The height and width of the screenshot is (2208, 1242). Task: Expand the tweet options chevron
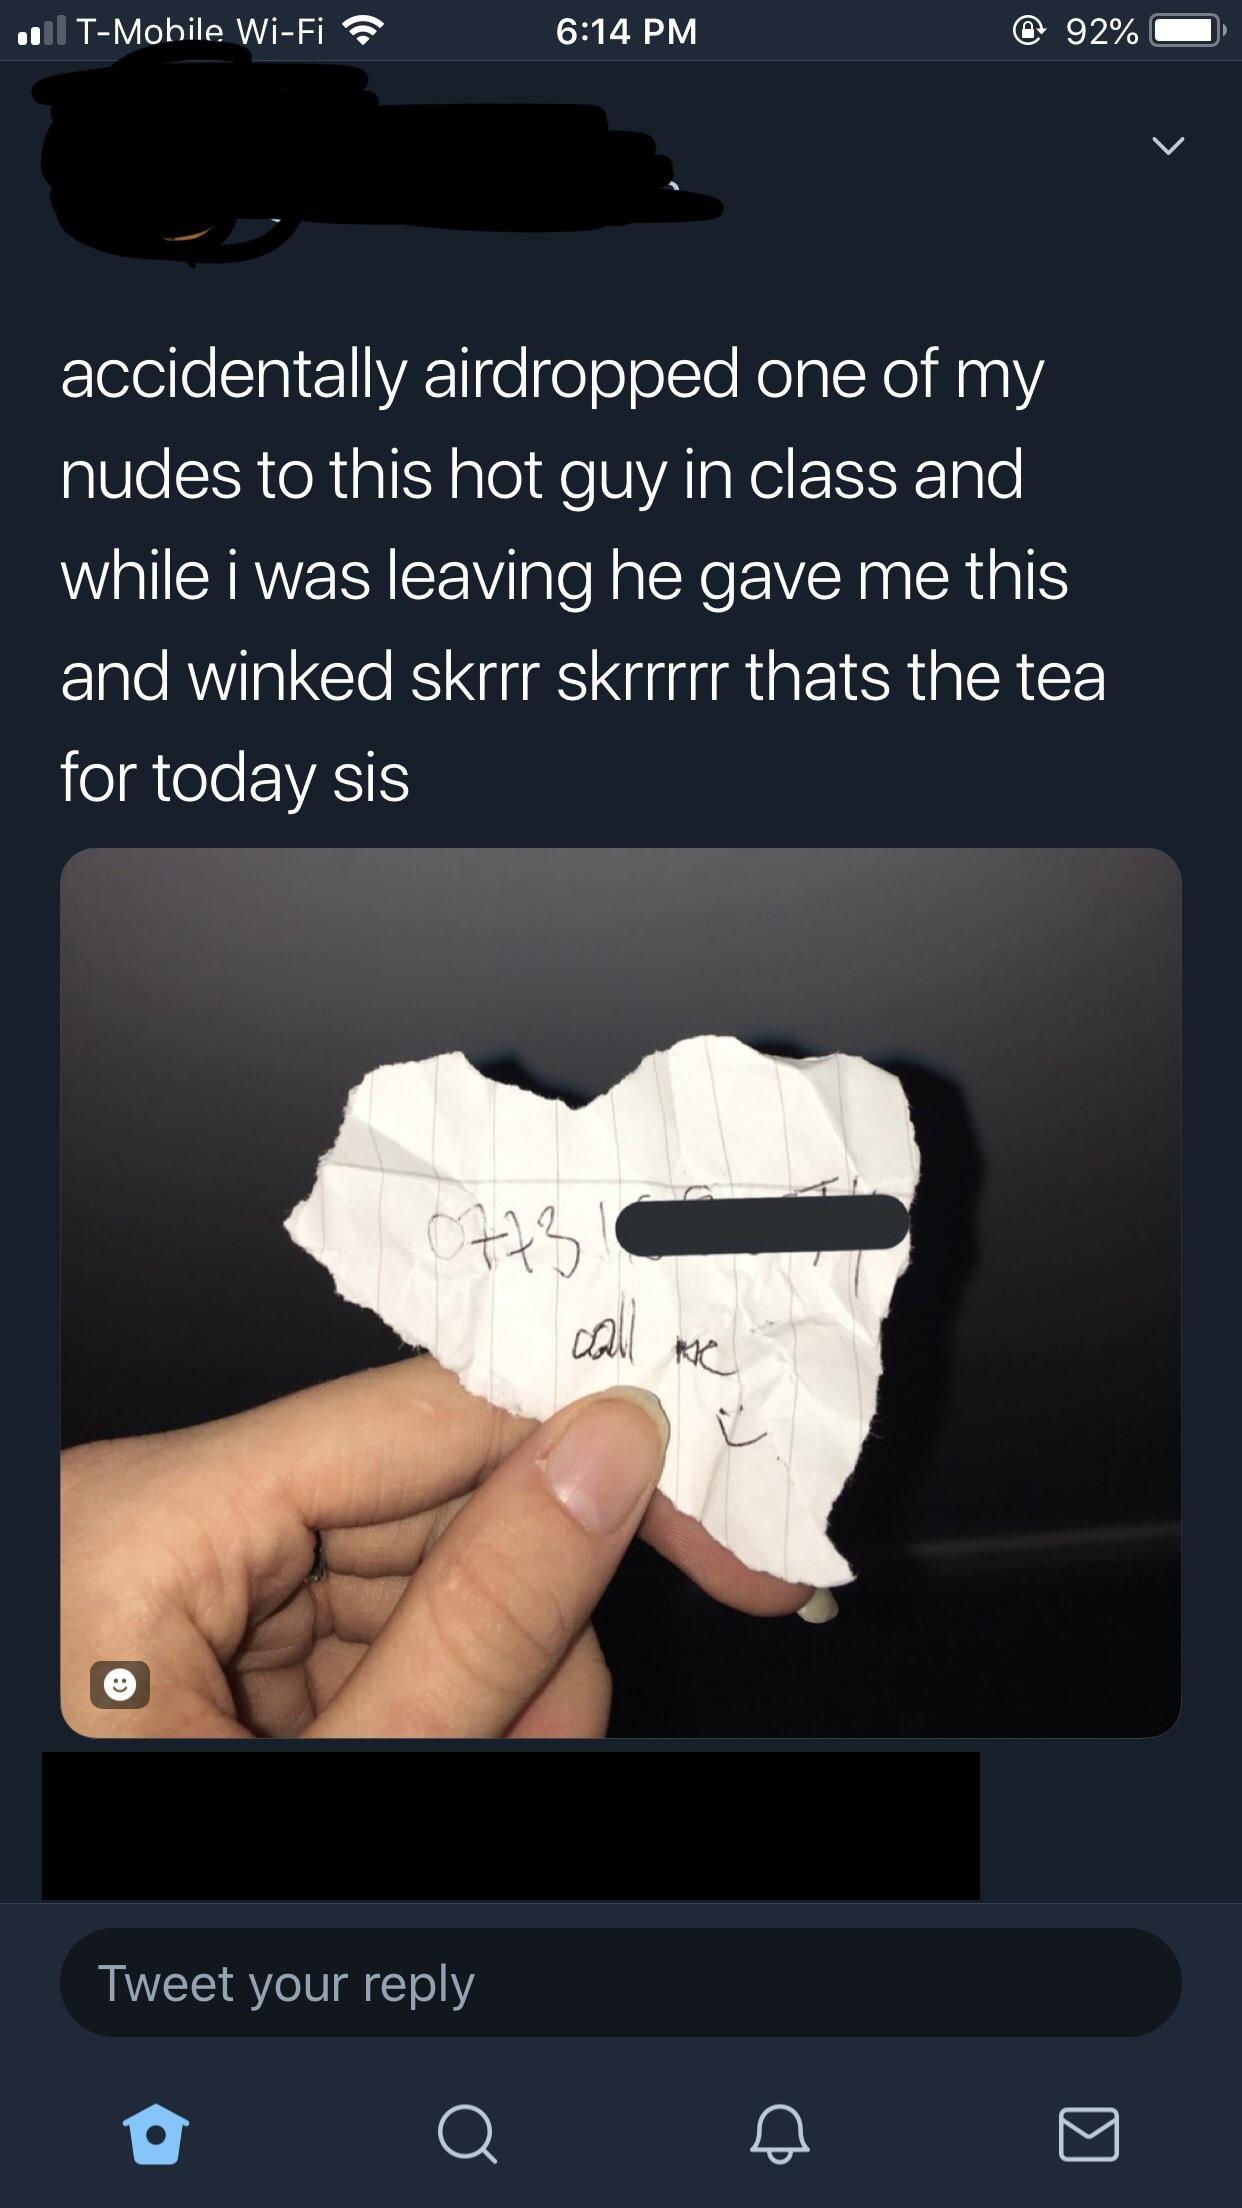point(1167,146)
